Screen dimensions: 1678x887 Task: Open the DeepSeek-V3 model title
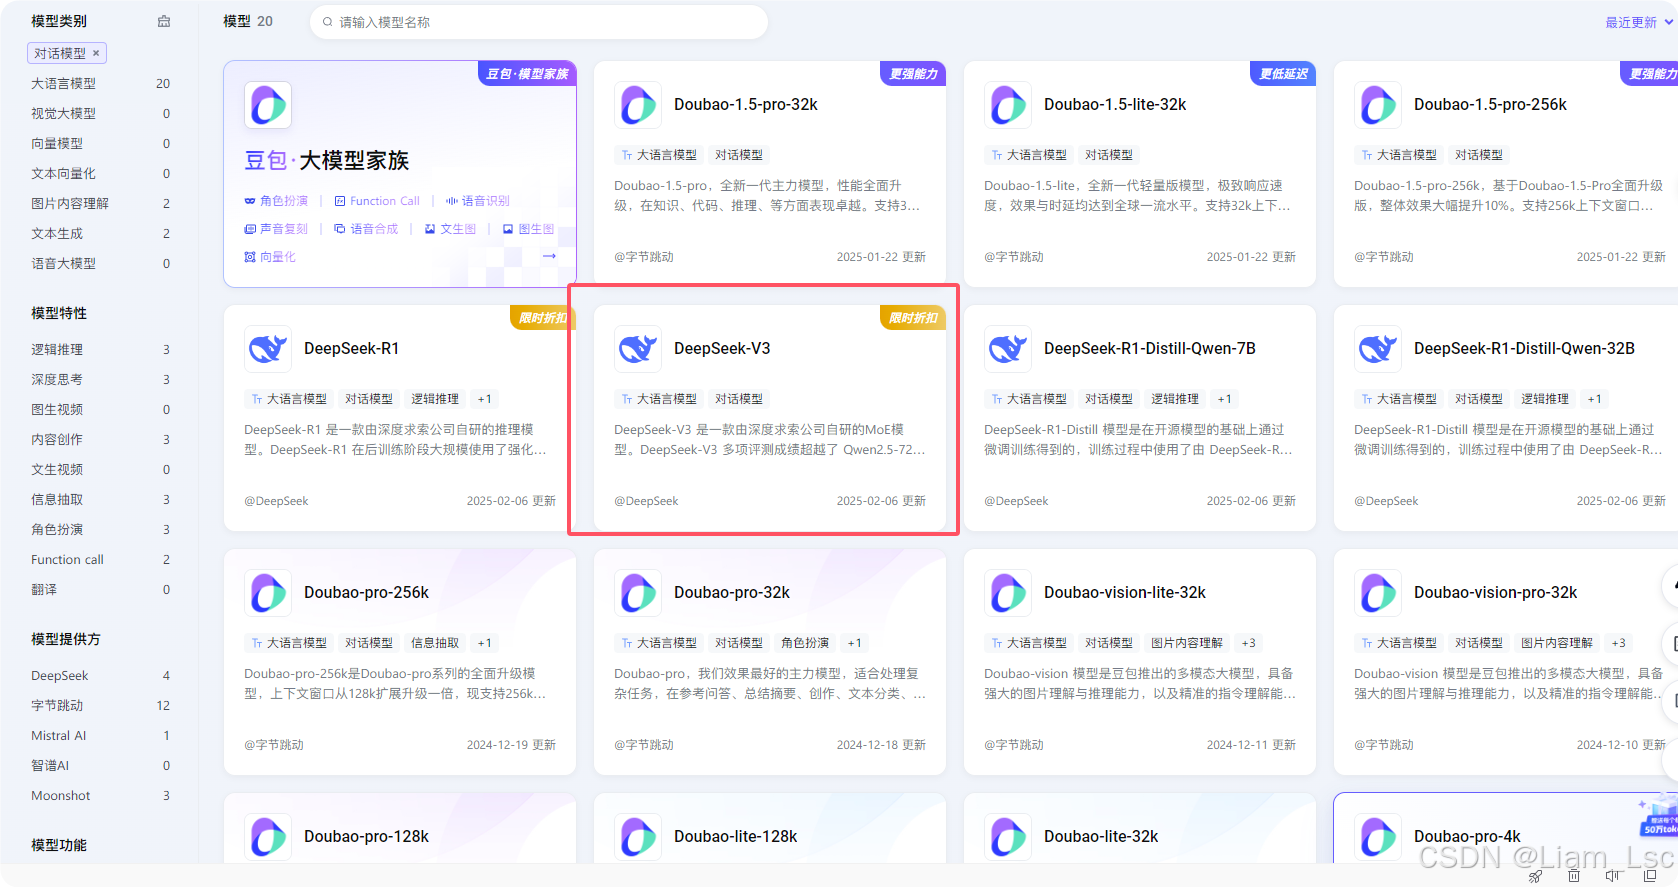722,349
